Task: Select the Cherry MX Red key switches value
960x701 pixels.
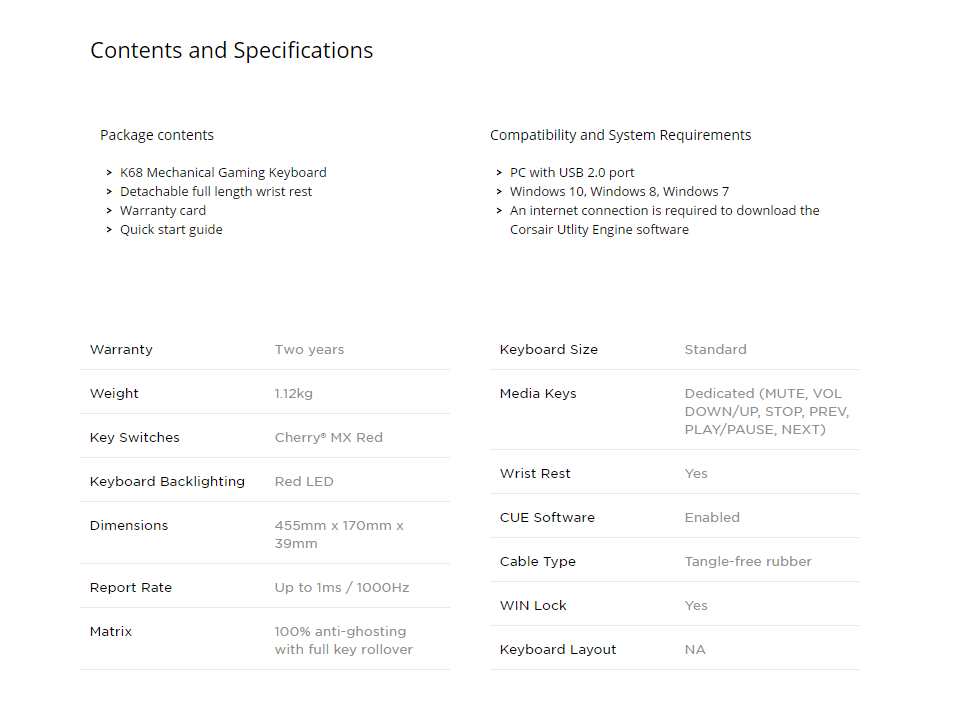Action: 329,438
